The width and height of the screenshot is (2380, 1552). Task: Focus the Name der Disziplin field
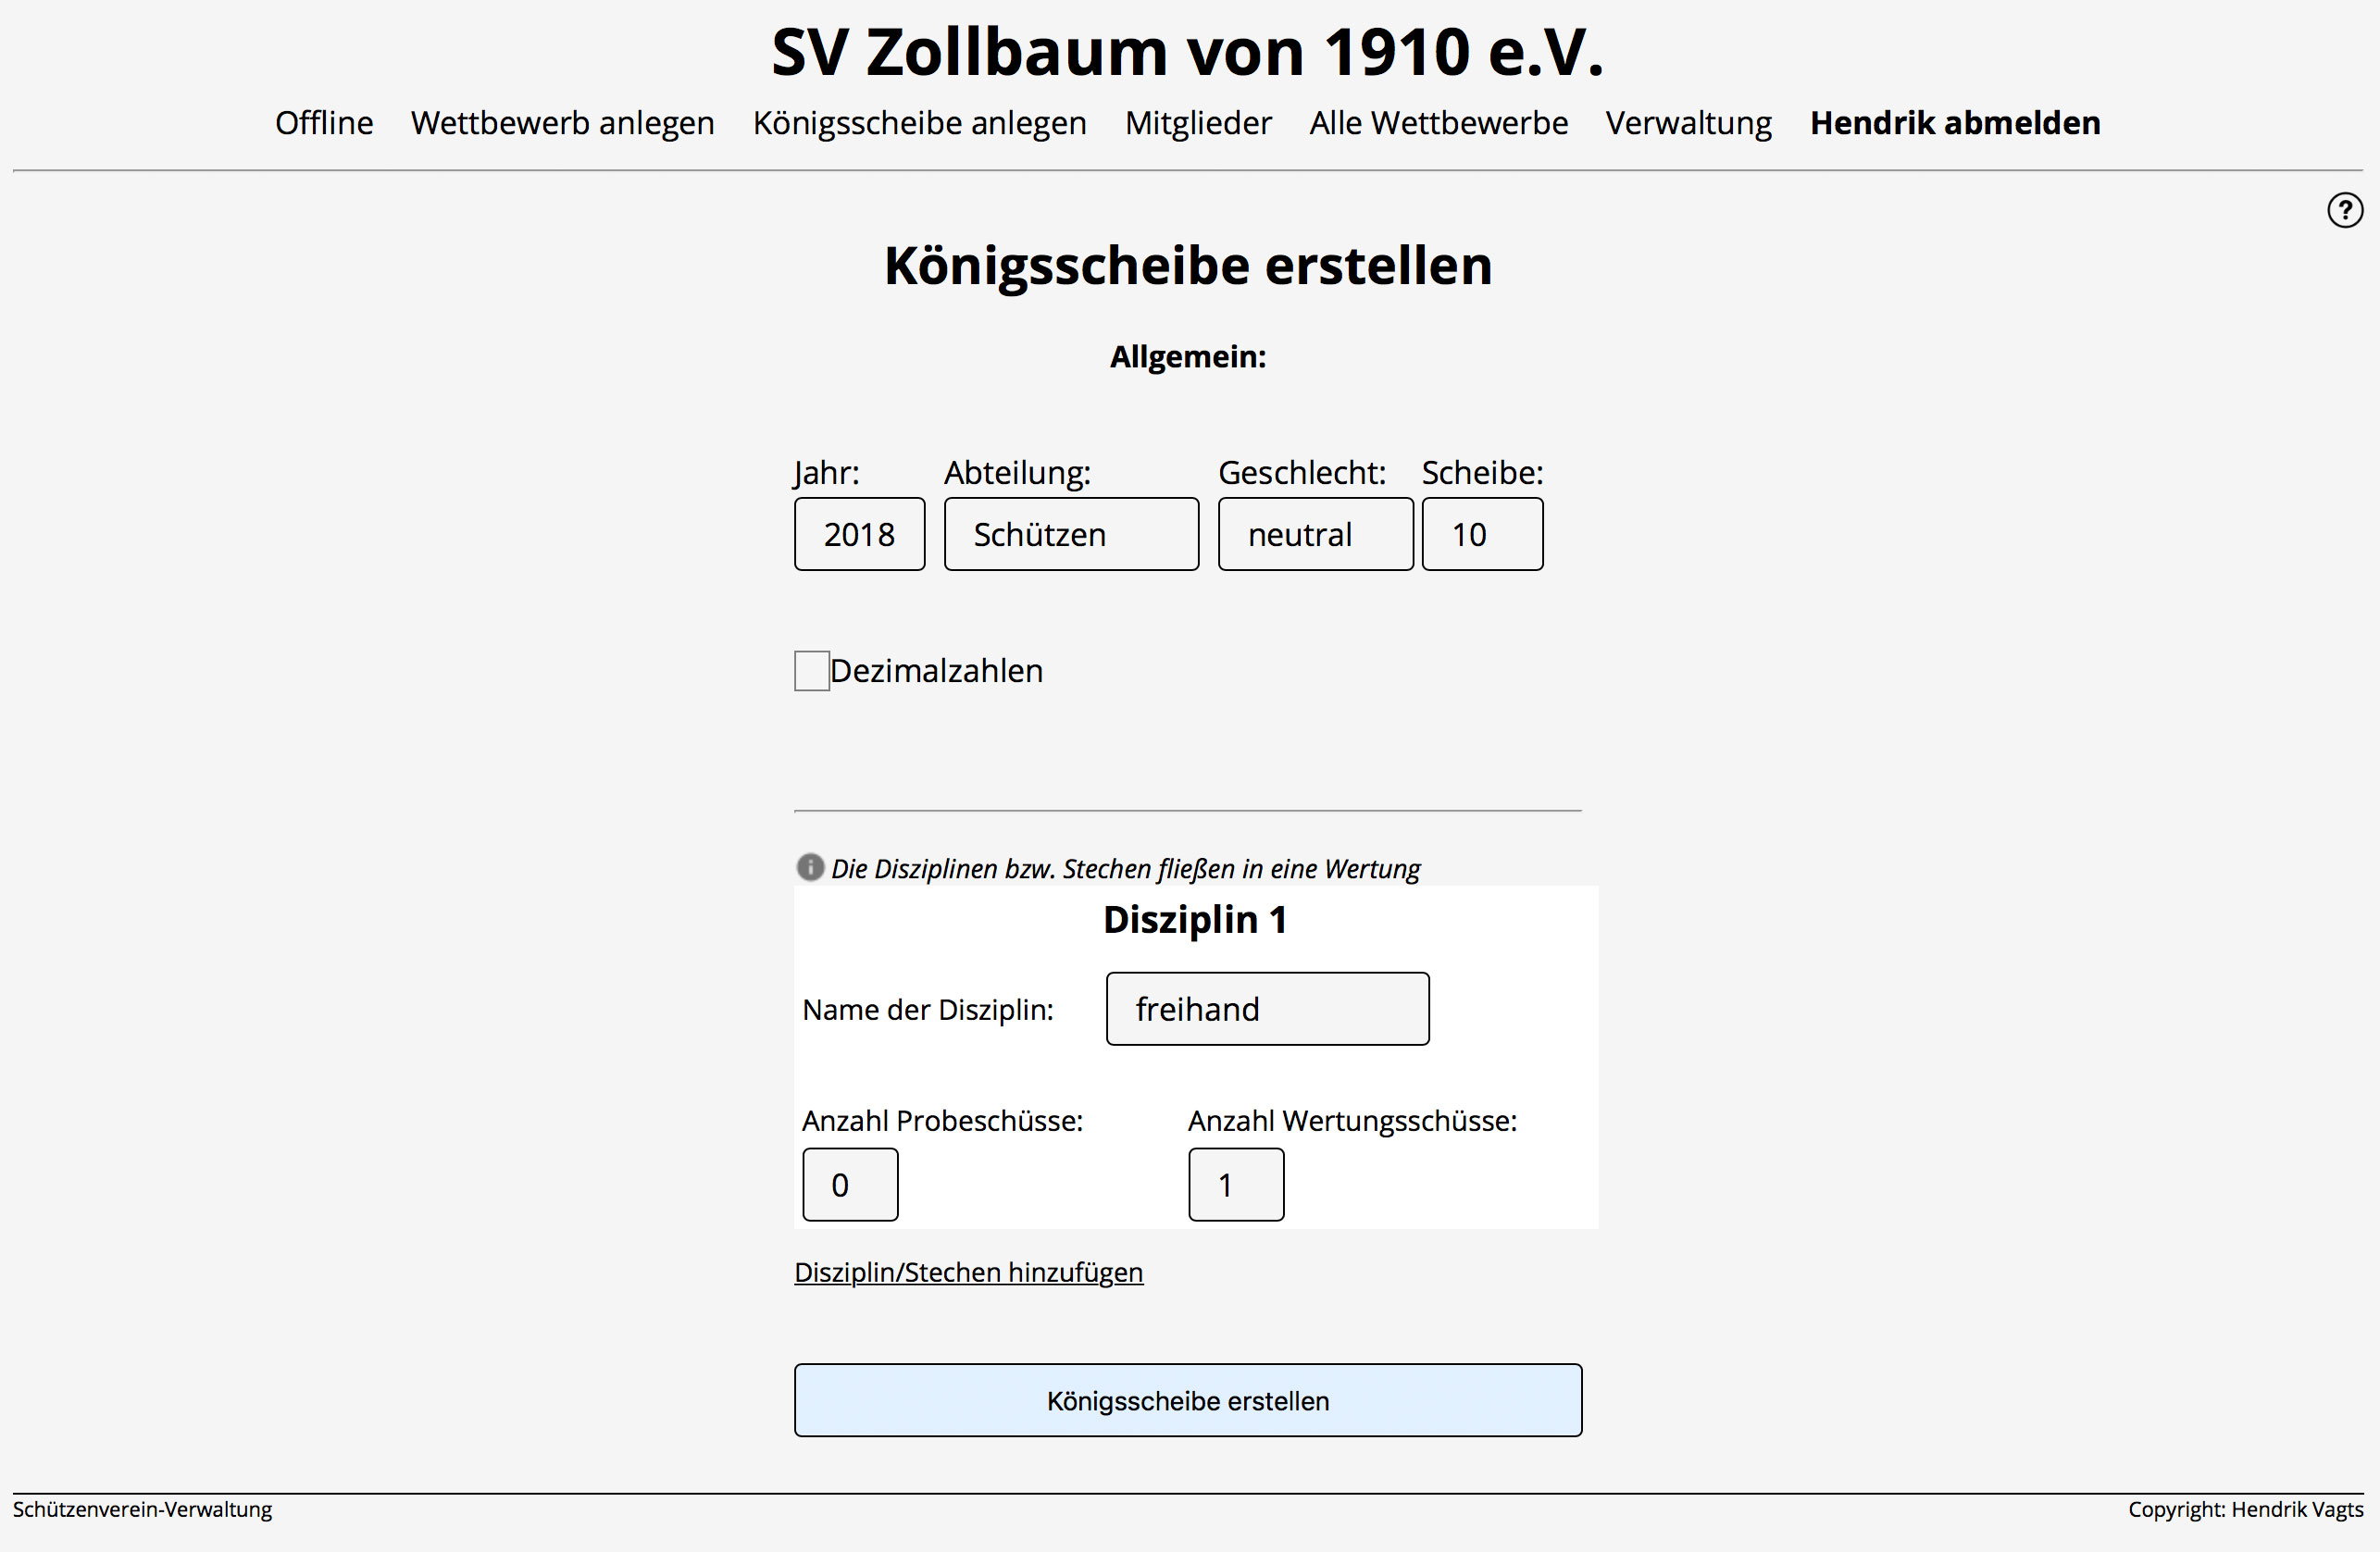[x=1266, y=1009]
